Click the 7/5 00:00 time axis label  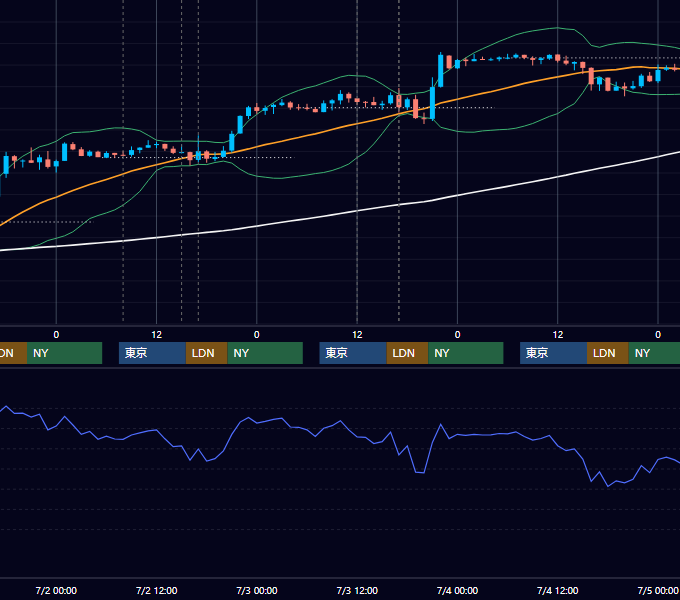click(658, 590)
